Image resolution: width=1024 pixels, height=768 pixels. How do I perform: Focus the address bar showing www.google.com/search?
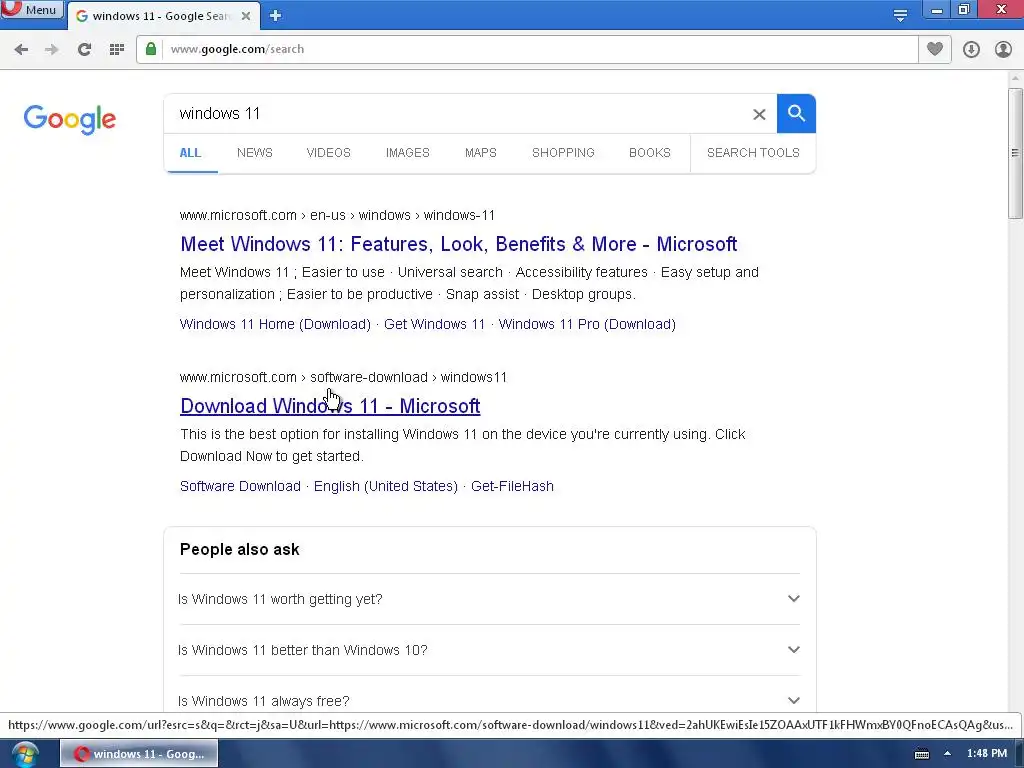[527, 49]
